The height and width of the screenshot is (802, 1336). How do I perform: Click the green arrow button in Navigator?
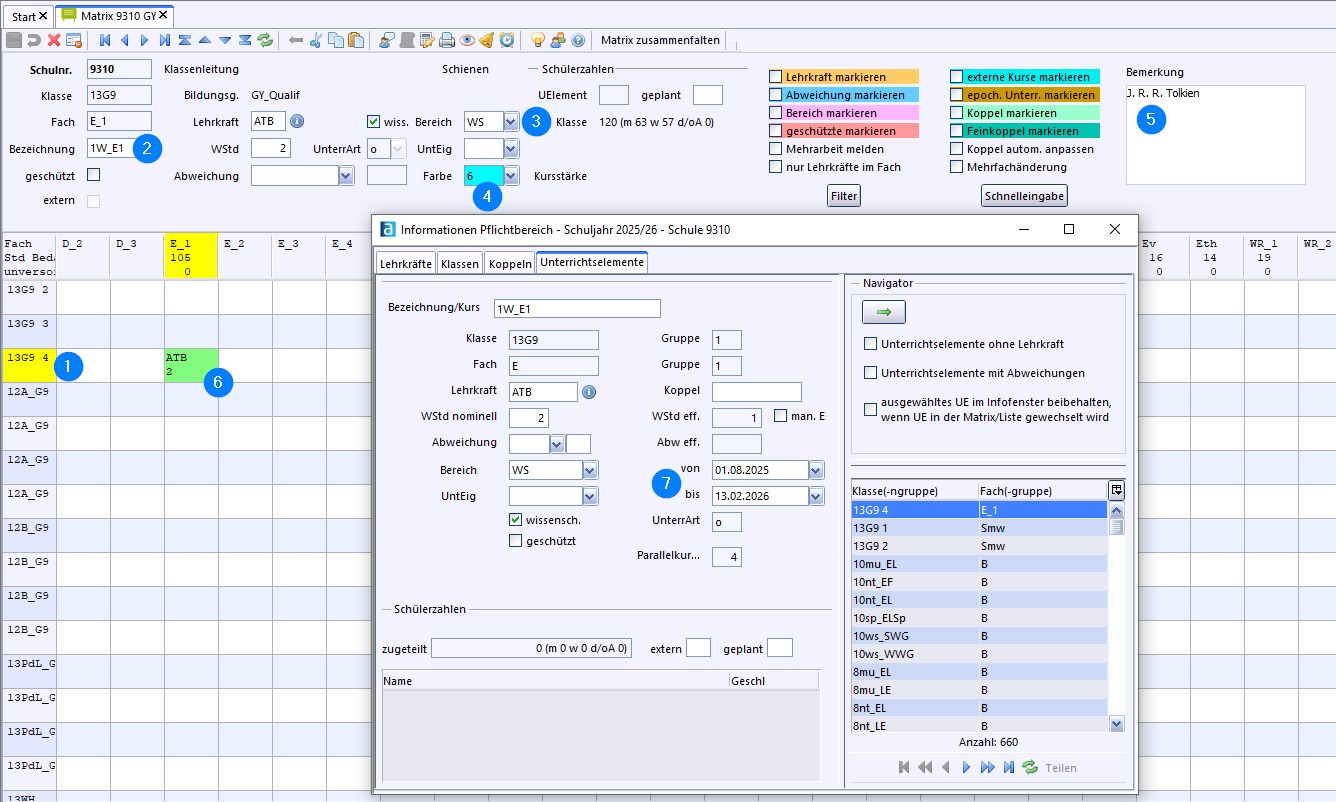click(x=884, y=312)
